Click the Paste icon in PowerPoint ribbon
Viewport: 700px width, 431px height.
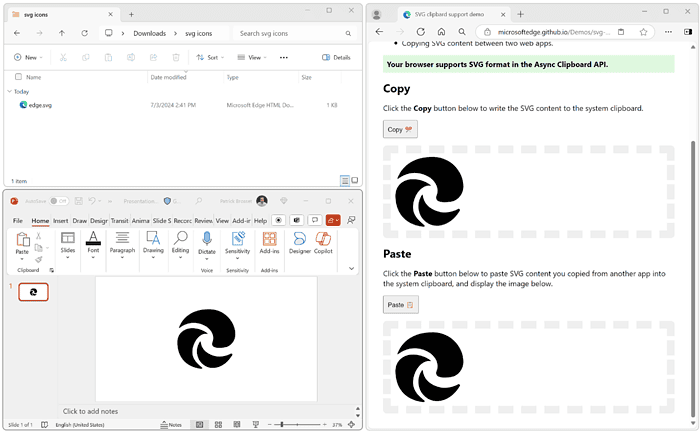22,239
